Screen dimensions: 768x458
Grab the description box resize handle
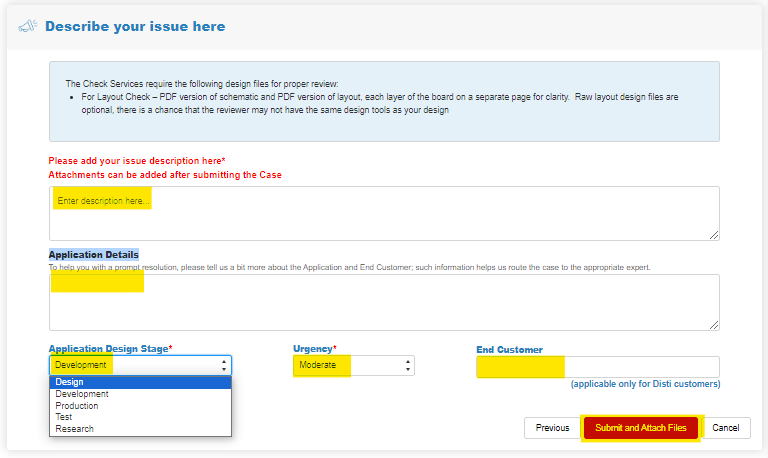click(x=714, y=235)
